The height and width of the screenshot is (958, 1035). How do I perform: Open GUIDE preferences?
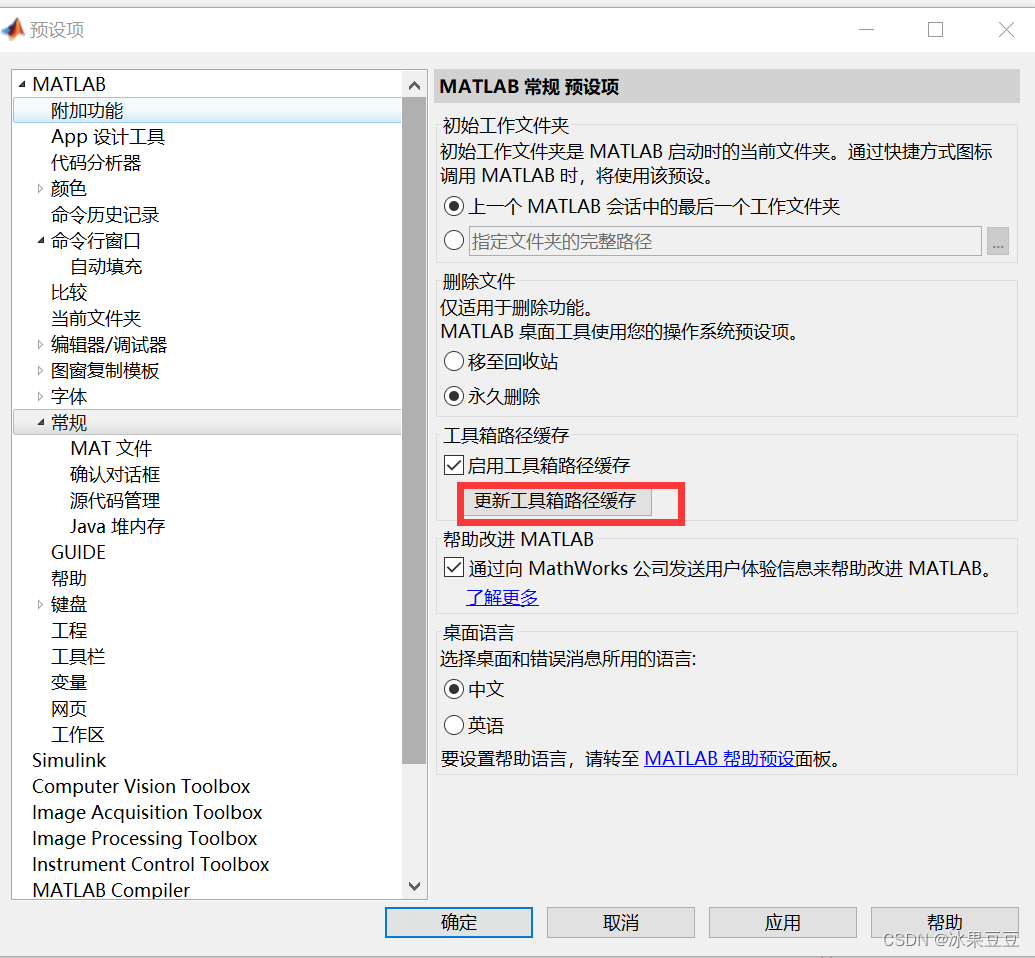78,552
